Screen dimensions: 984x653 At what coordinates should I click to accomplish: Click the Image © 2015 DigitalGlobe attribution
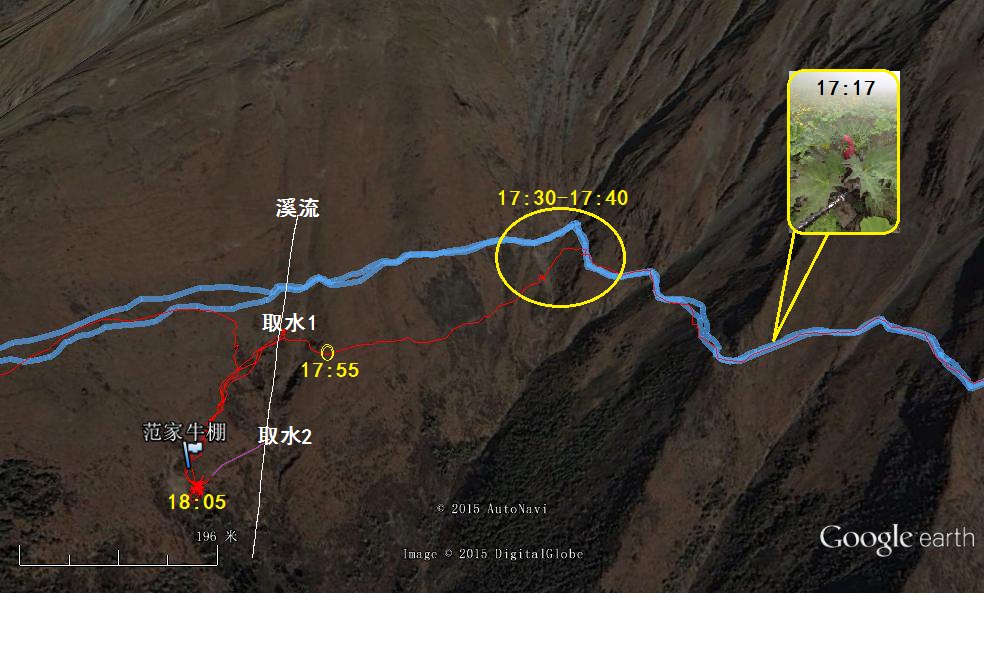click(x=493, y=554)
